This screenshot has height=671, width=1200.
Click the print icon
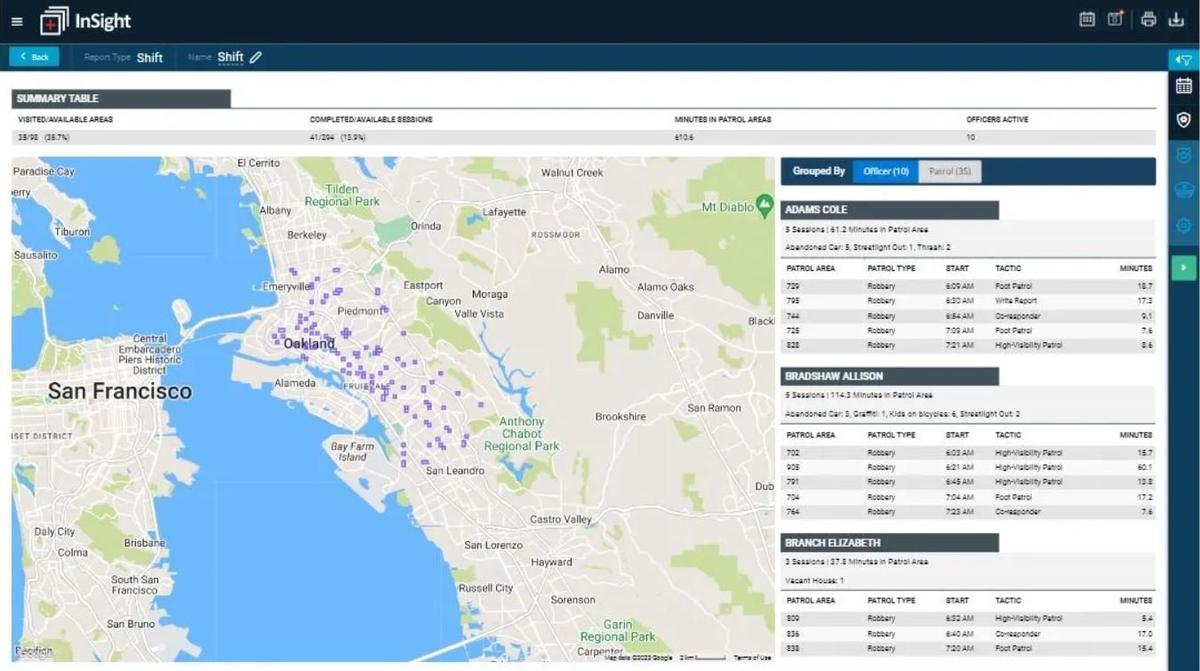pyautogui.click(x=1148, y=19)
